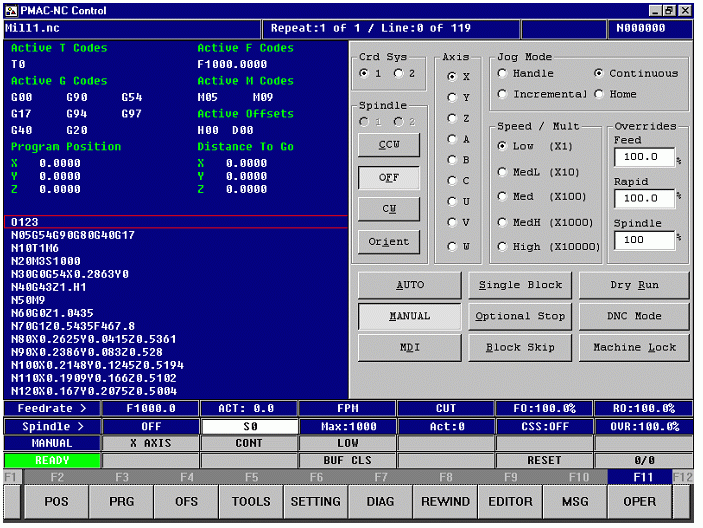Switch to MANUAL mode
This screenshot has height=528, width=703.
point(409,316)
